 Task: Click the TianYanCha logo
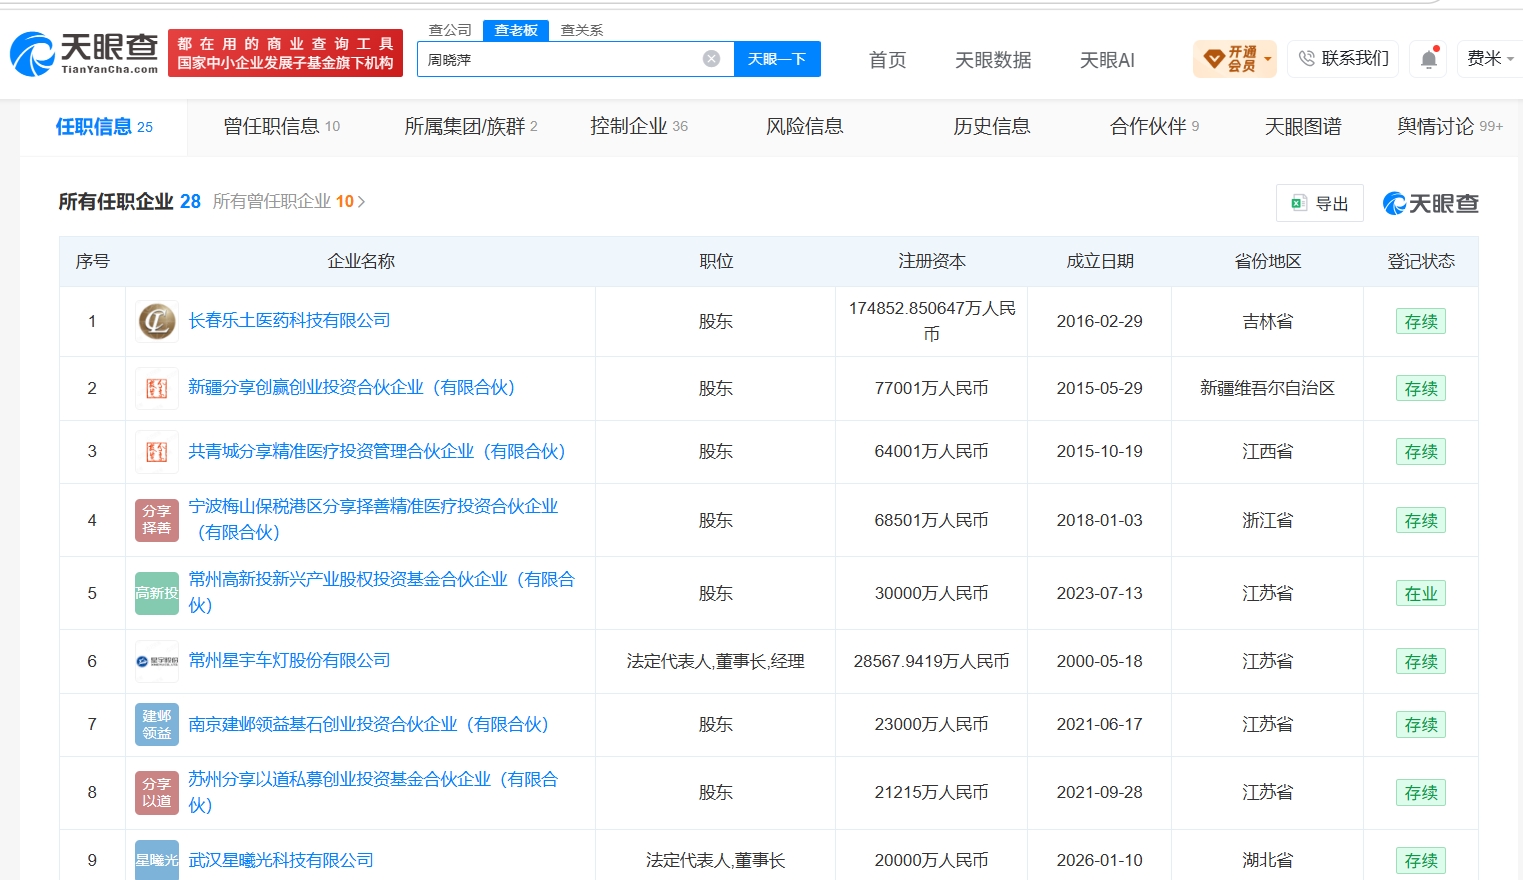84,53
